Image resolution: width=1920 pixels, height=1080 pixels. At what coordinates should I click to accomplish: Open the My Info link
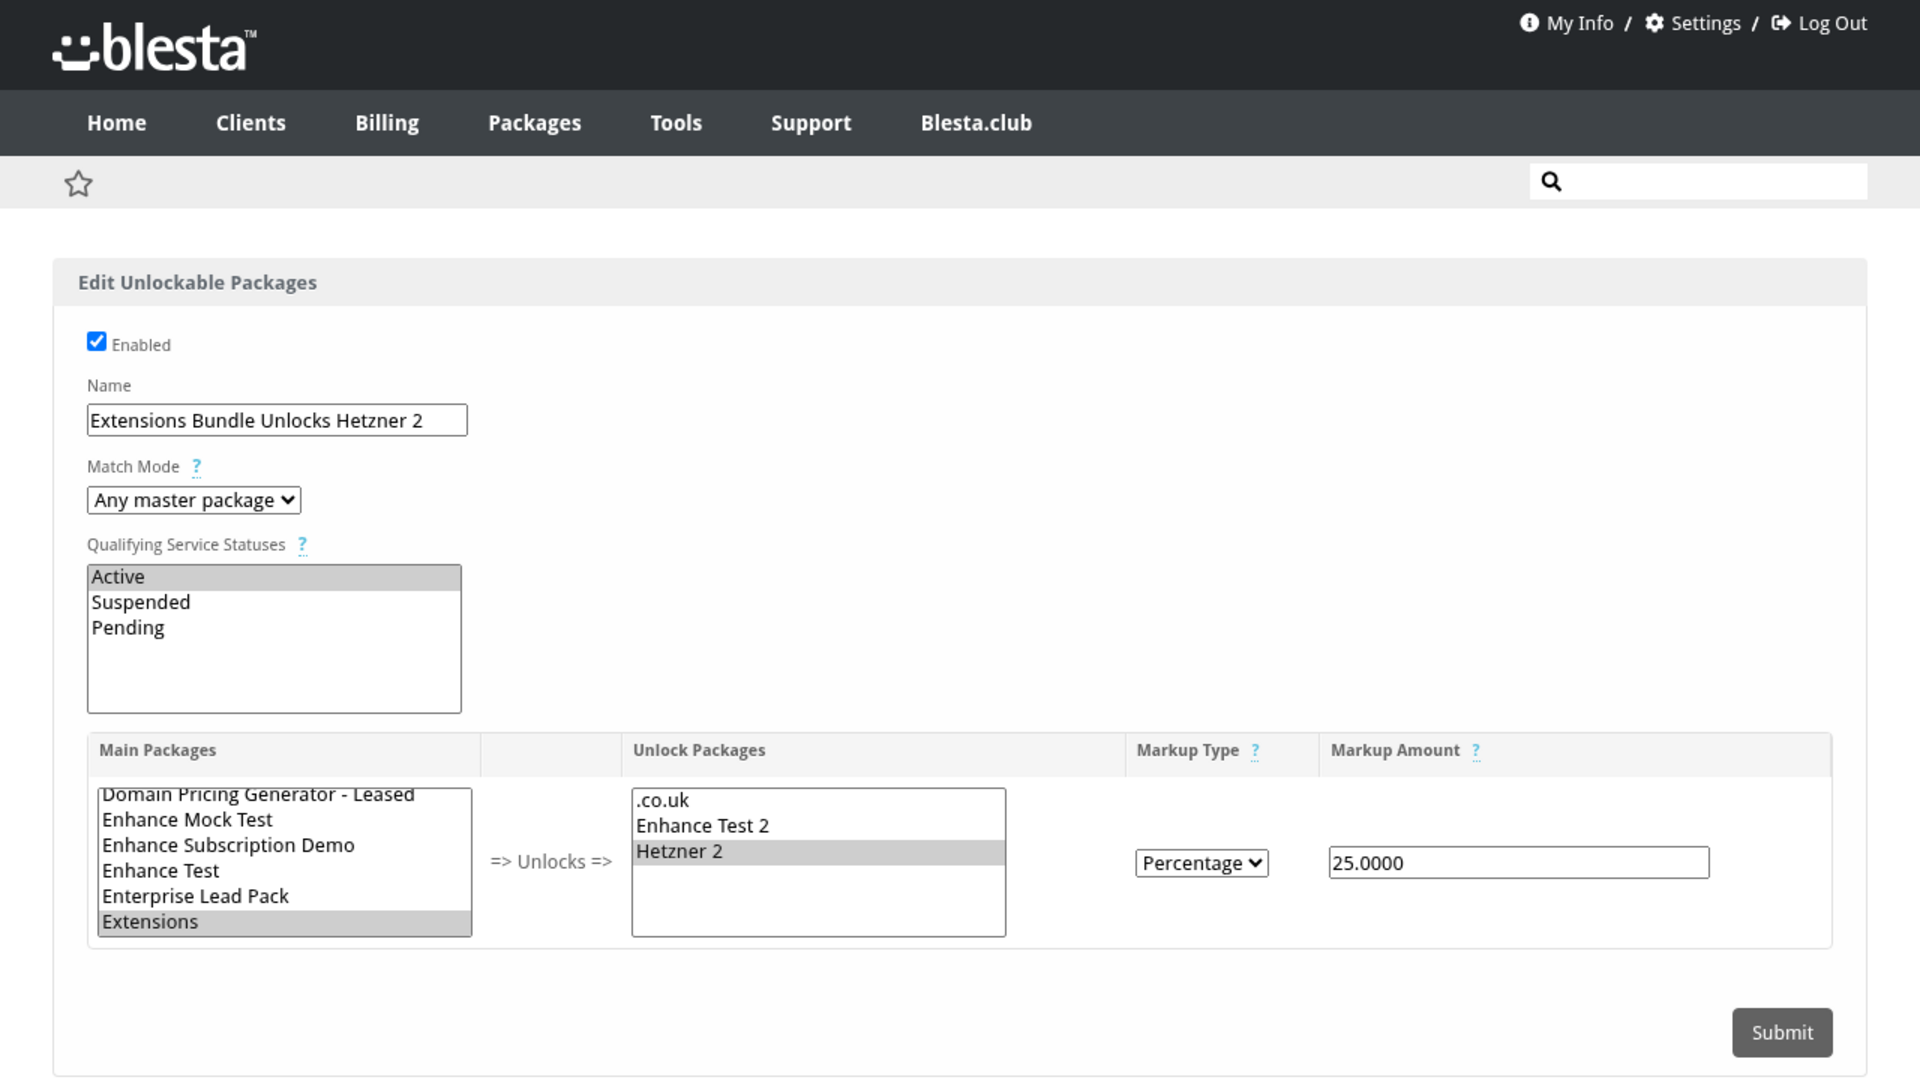(1567, 23)
